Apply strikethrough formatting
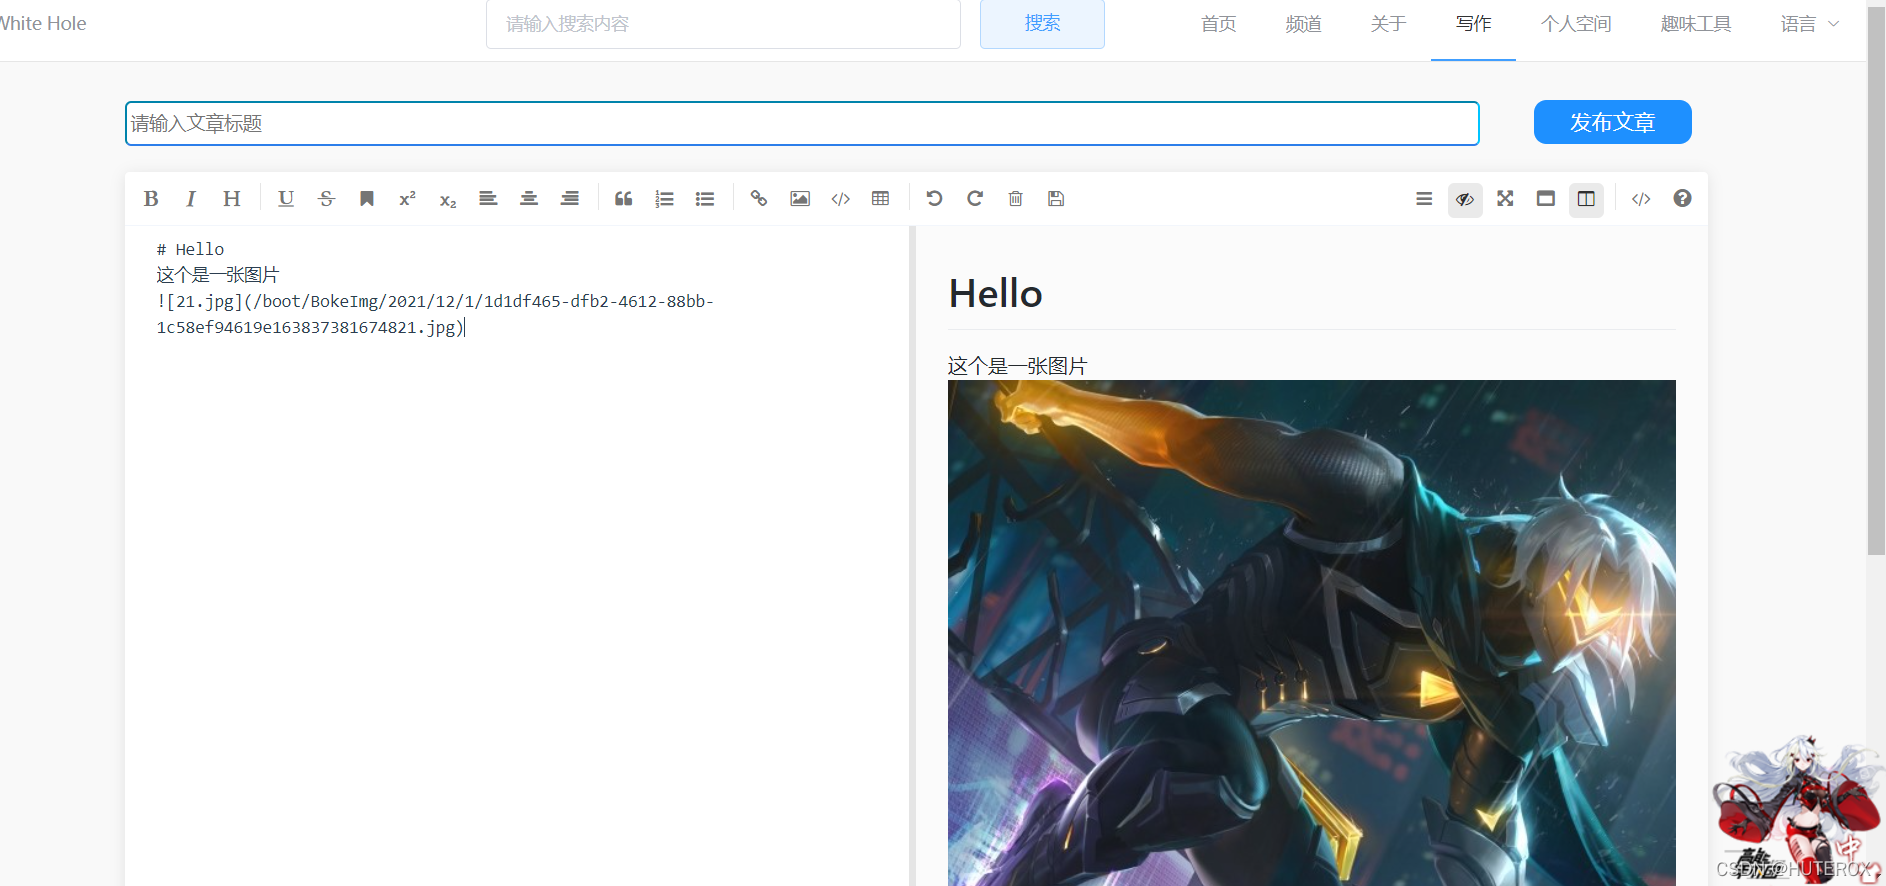The width and height of the screenshot is (1886, 886). click(x=326, y=199)
